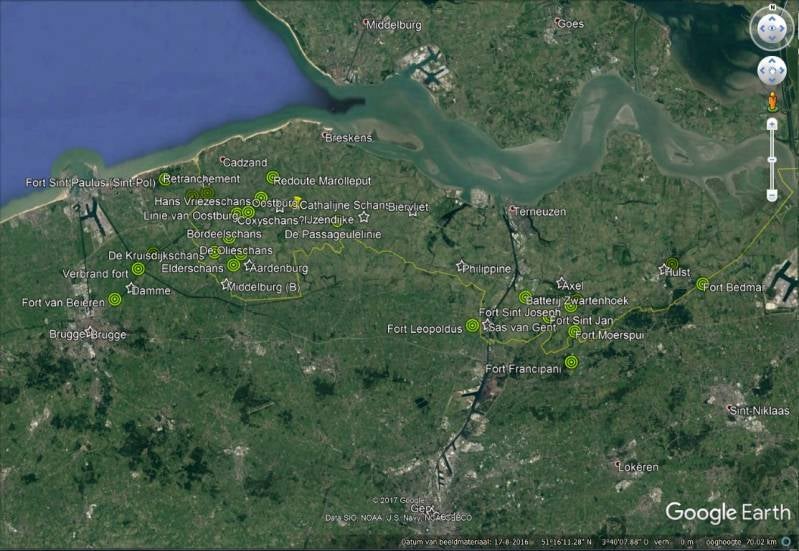
Task: Click the look-up arrow on the compass ring
Action: click(772, 18)
